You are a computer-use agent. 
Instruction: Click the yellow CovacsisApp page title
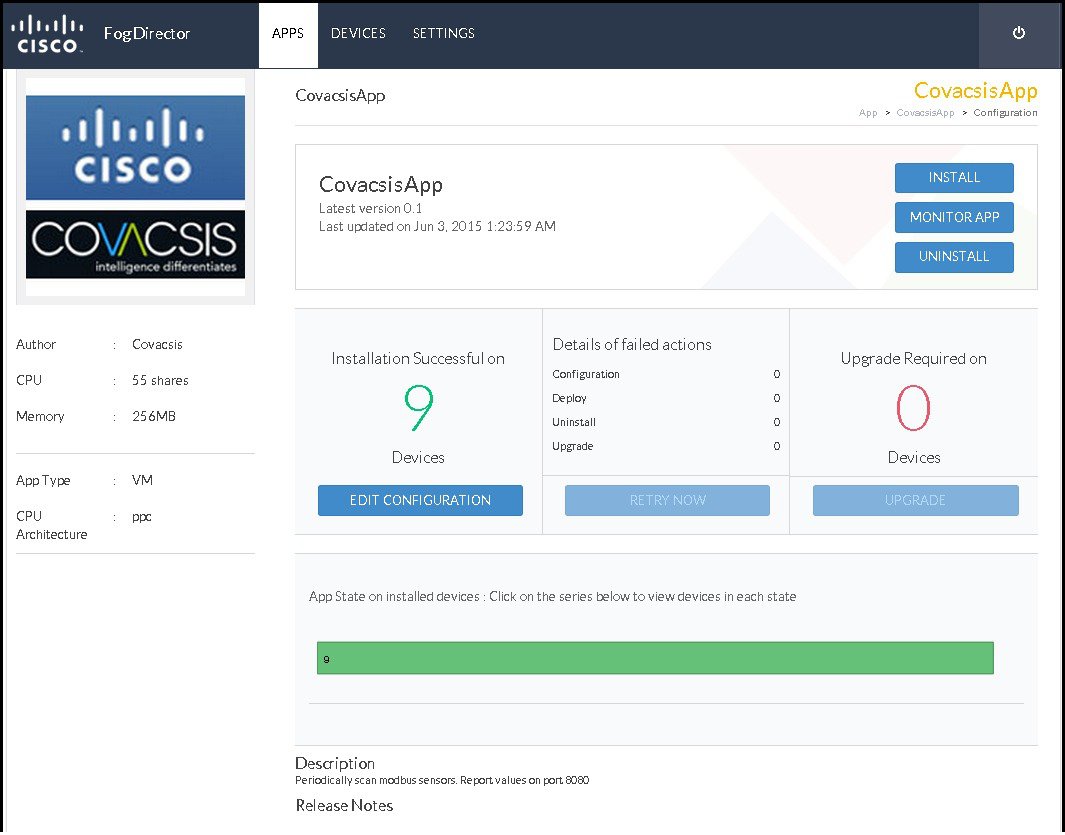(975, 91)
